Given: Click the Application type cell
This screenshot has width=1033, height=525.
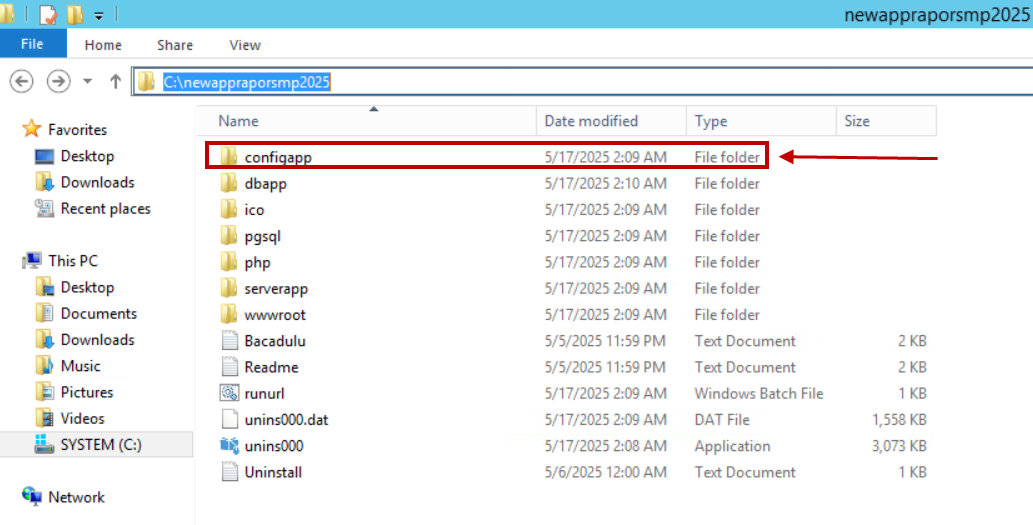Looking at the screenshot, I should [x=732, y=446].
